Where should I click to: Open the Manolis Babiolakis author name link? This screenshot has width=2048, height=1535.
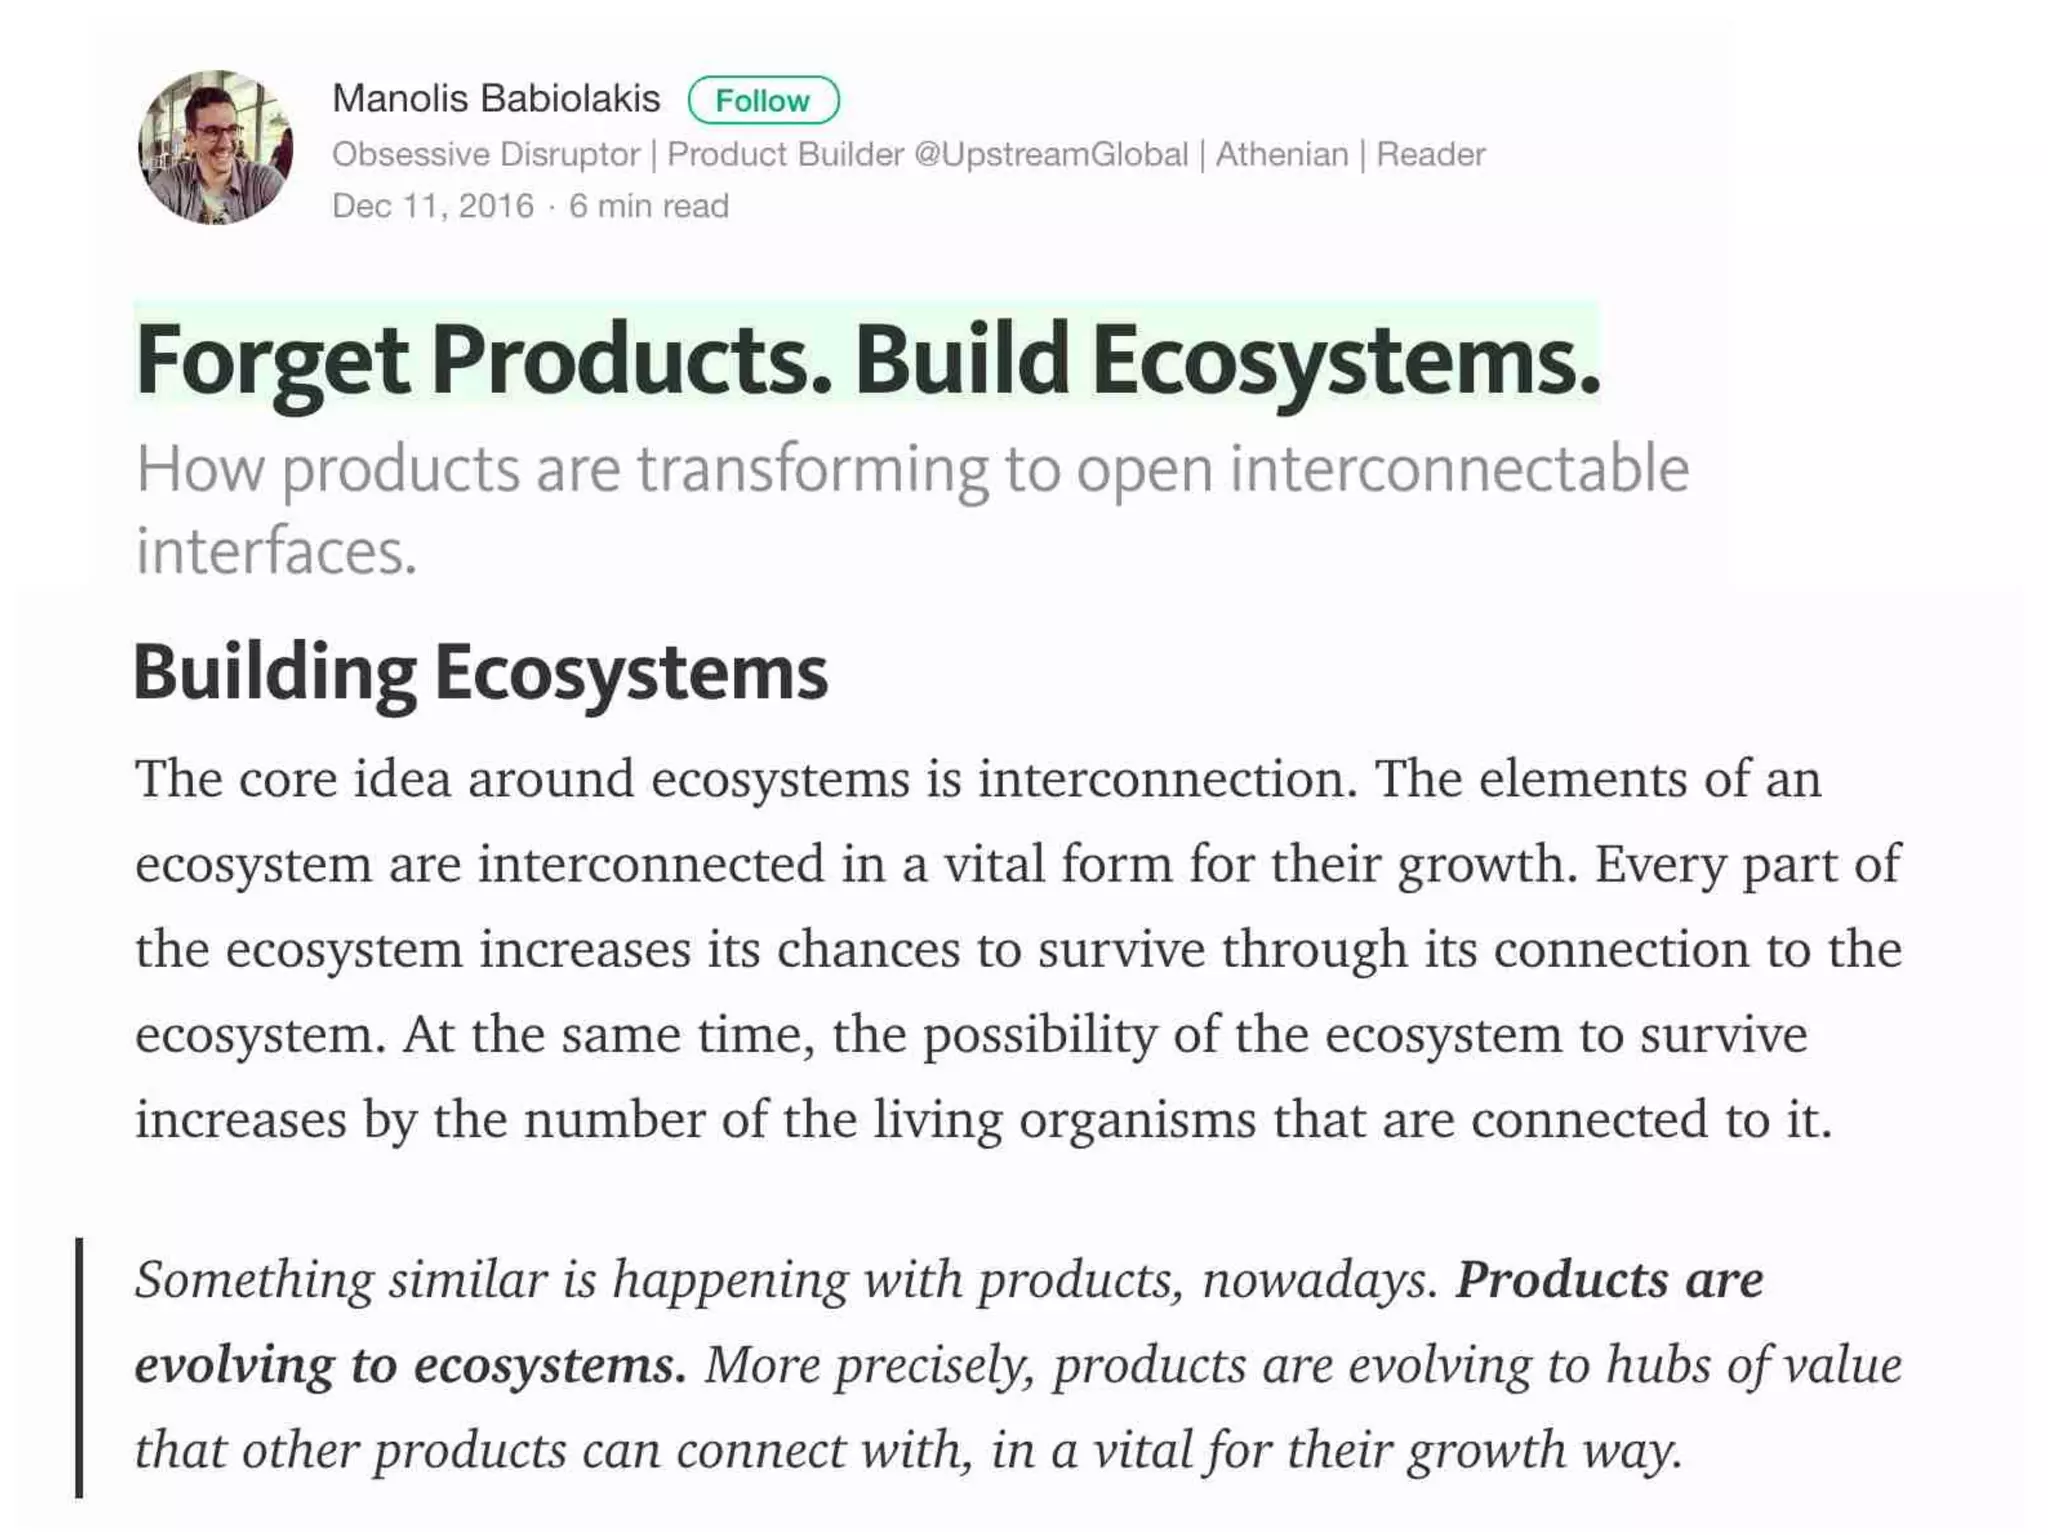coord(496,99)
